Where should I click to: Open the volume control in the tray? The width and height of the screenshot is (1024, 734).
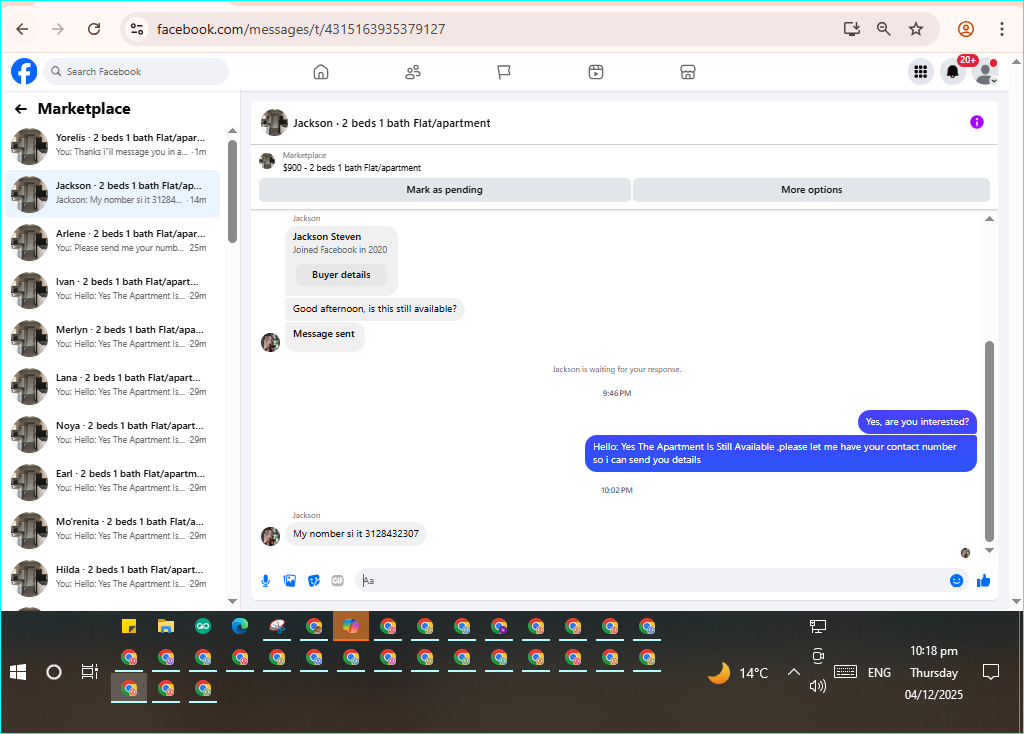[817, 686]
